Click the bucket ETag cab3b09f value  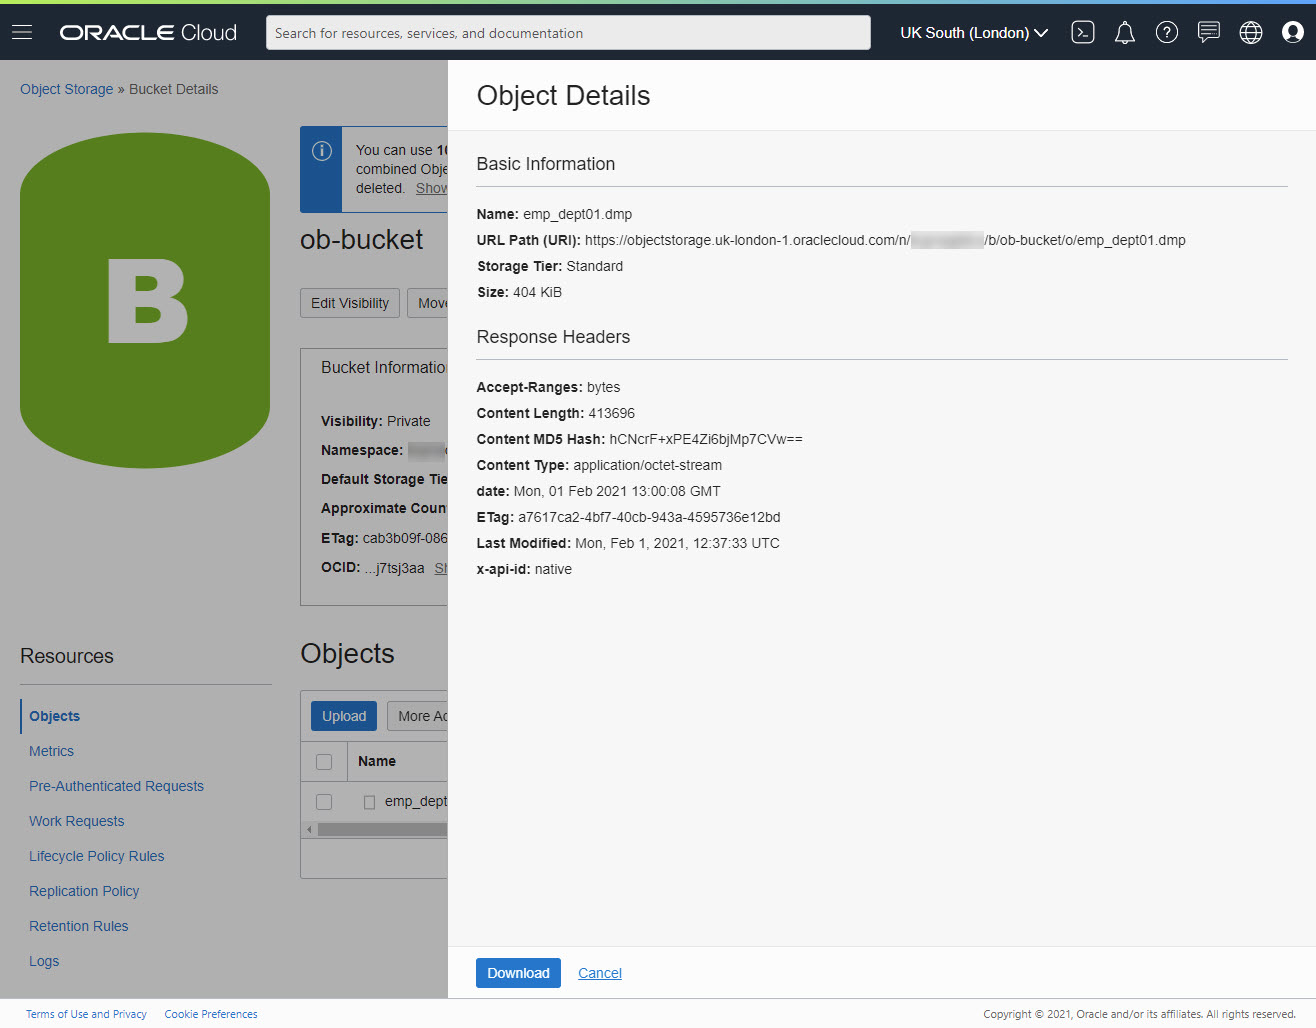[x=405, y=538]
